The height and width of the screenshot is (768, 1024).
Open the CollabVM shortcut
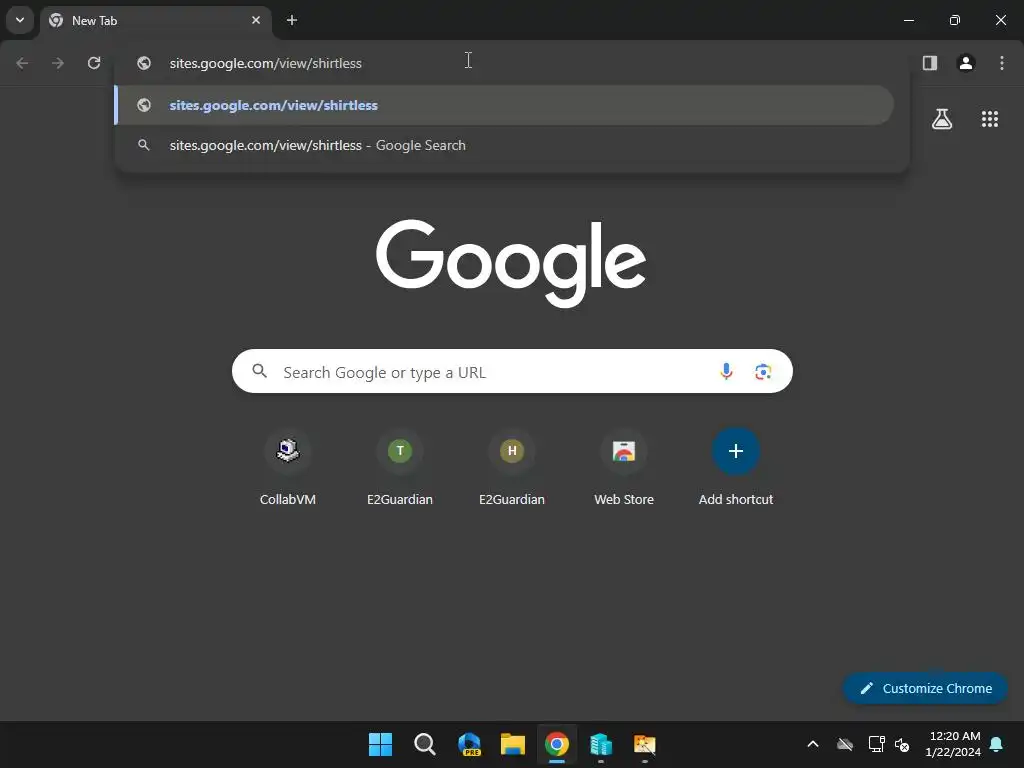click(288, 469)
